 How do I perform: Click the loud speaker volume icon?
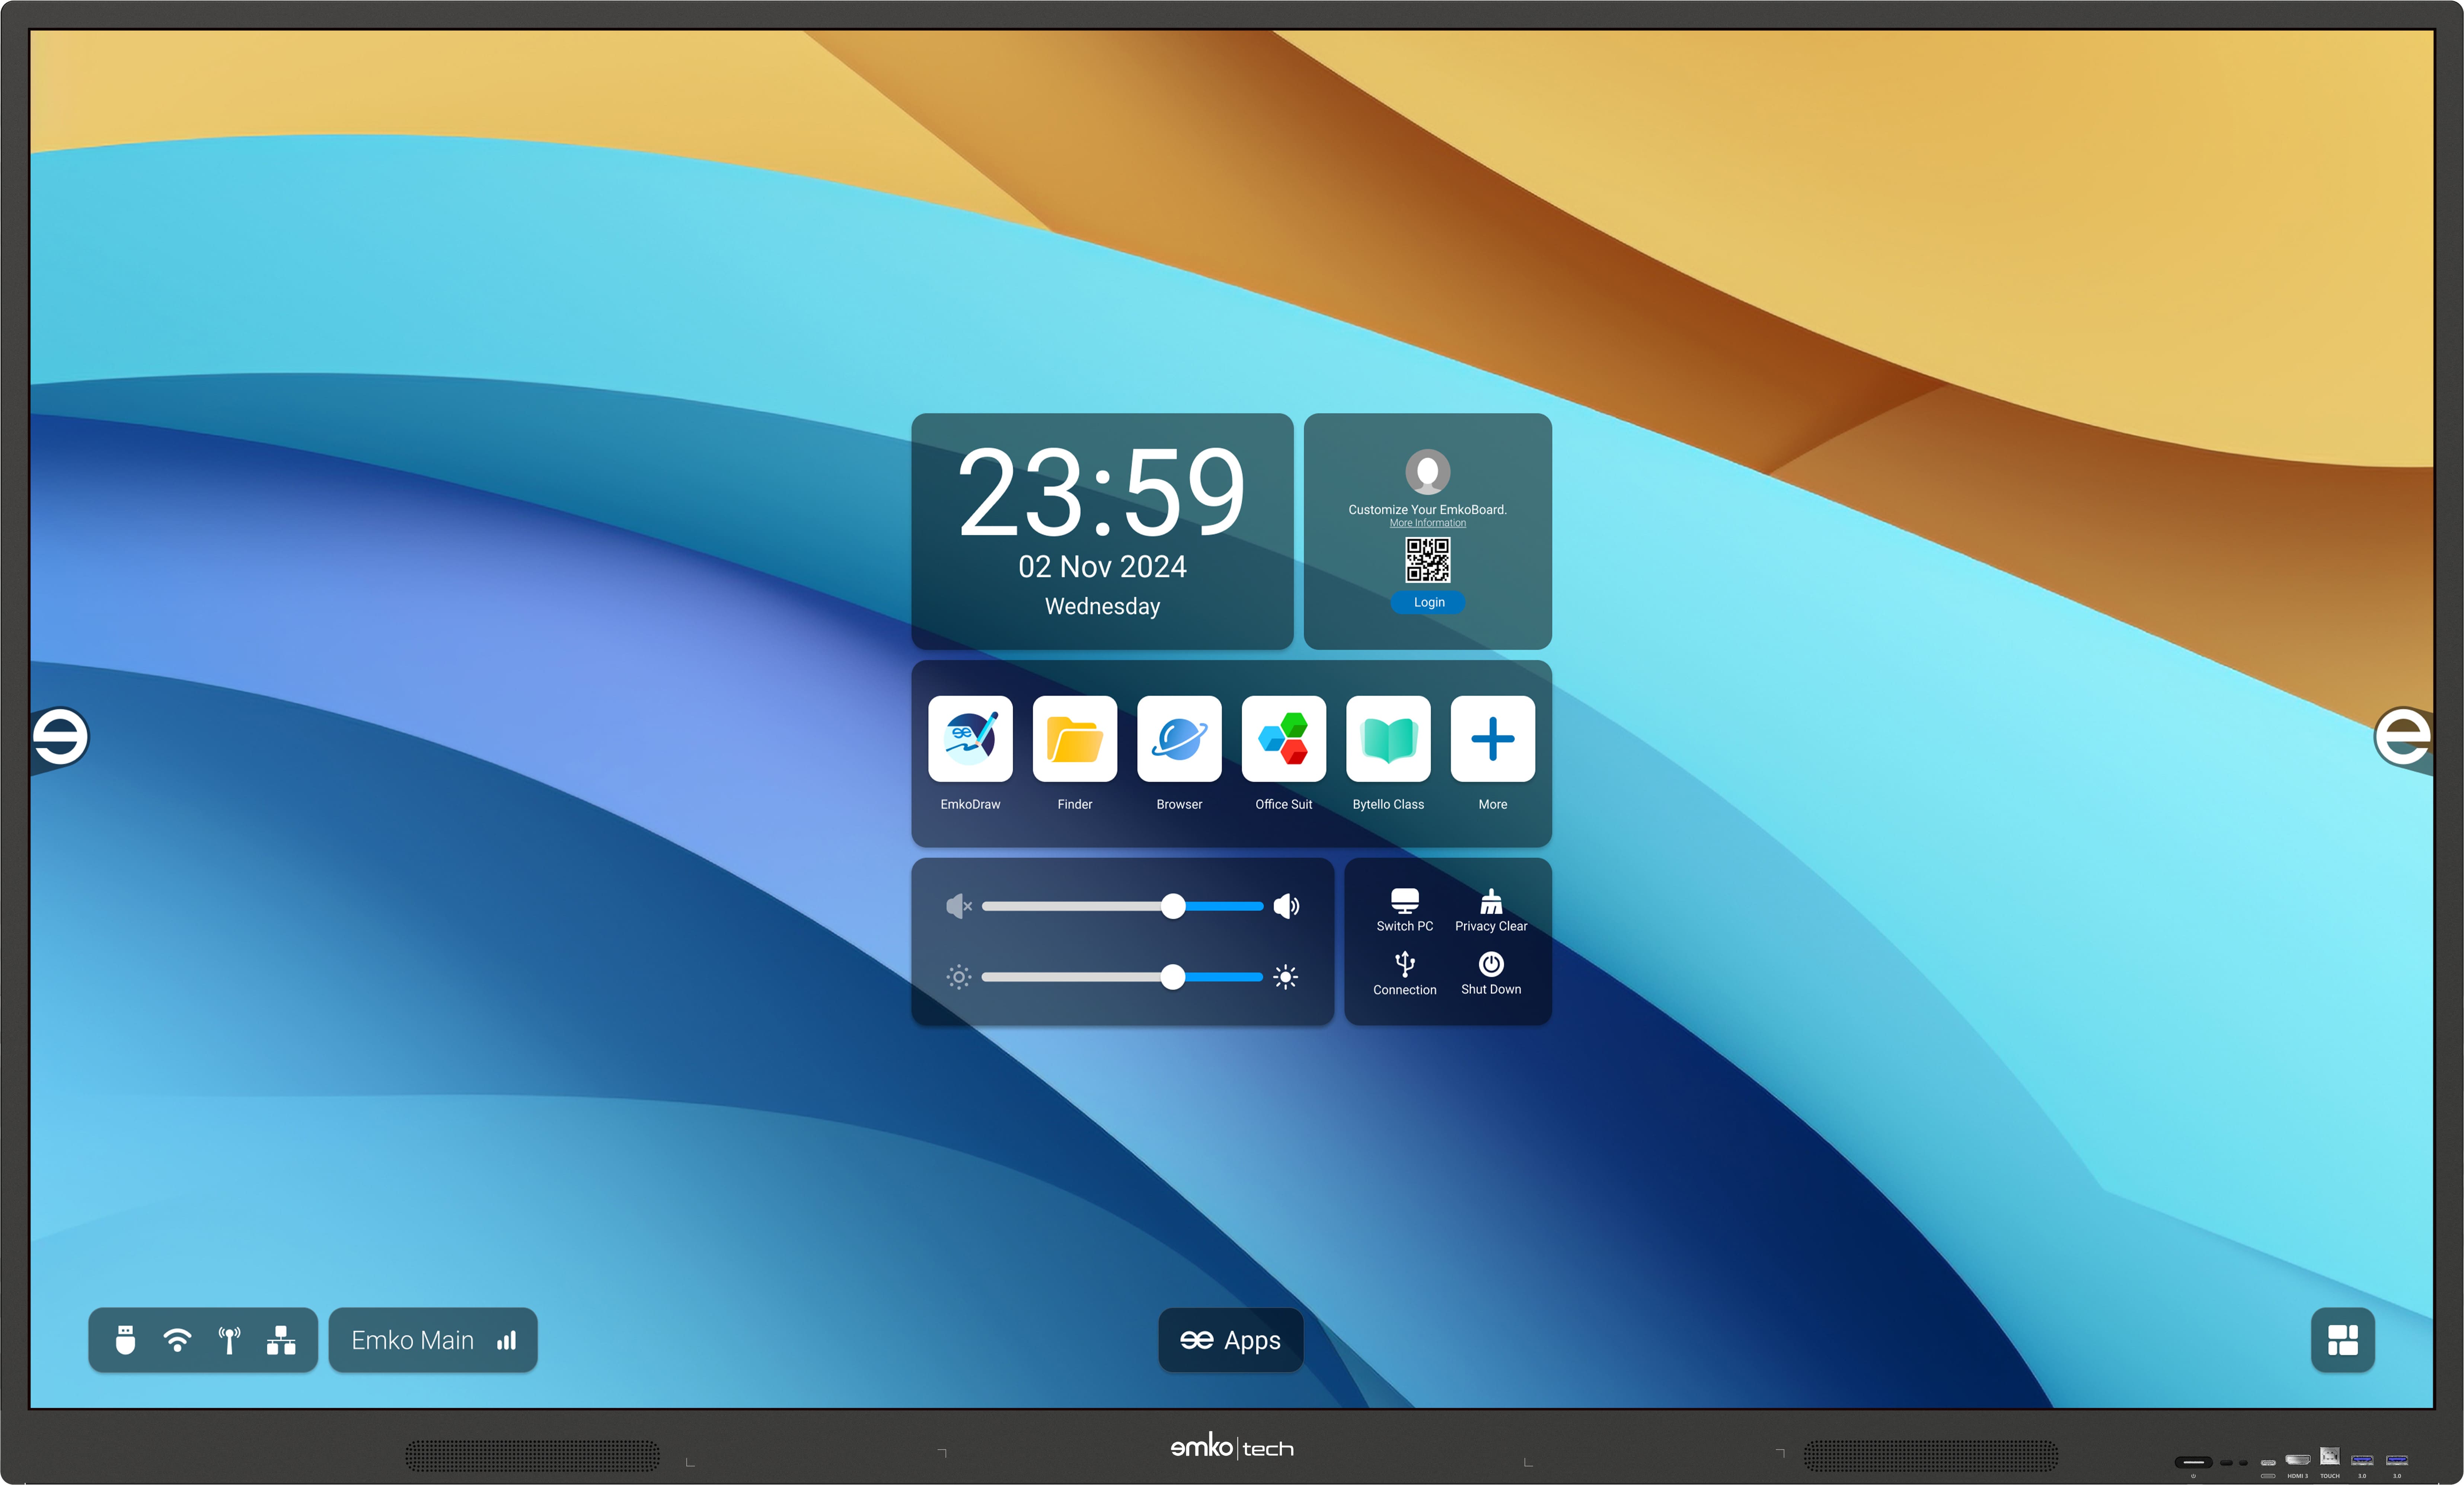pyautogui.click(x=1287, y=906)
